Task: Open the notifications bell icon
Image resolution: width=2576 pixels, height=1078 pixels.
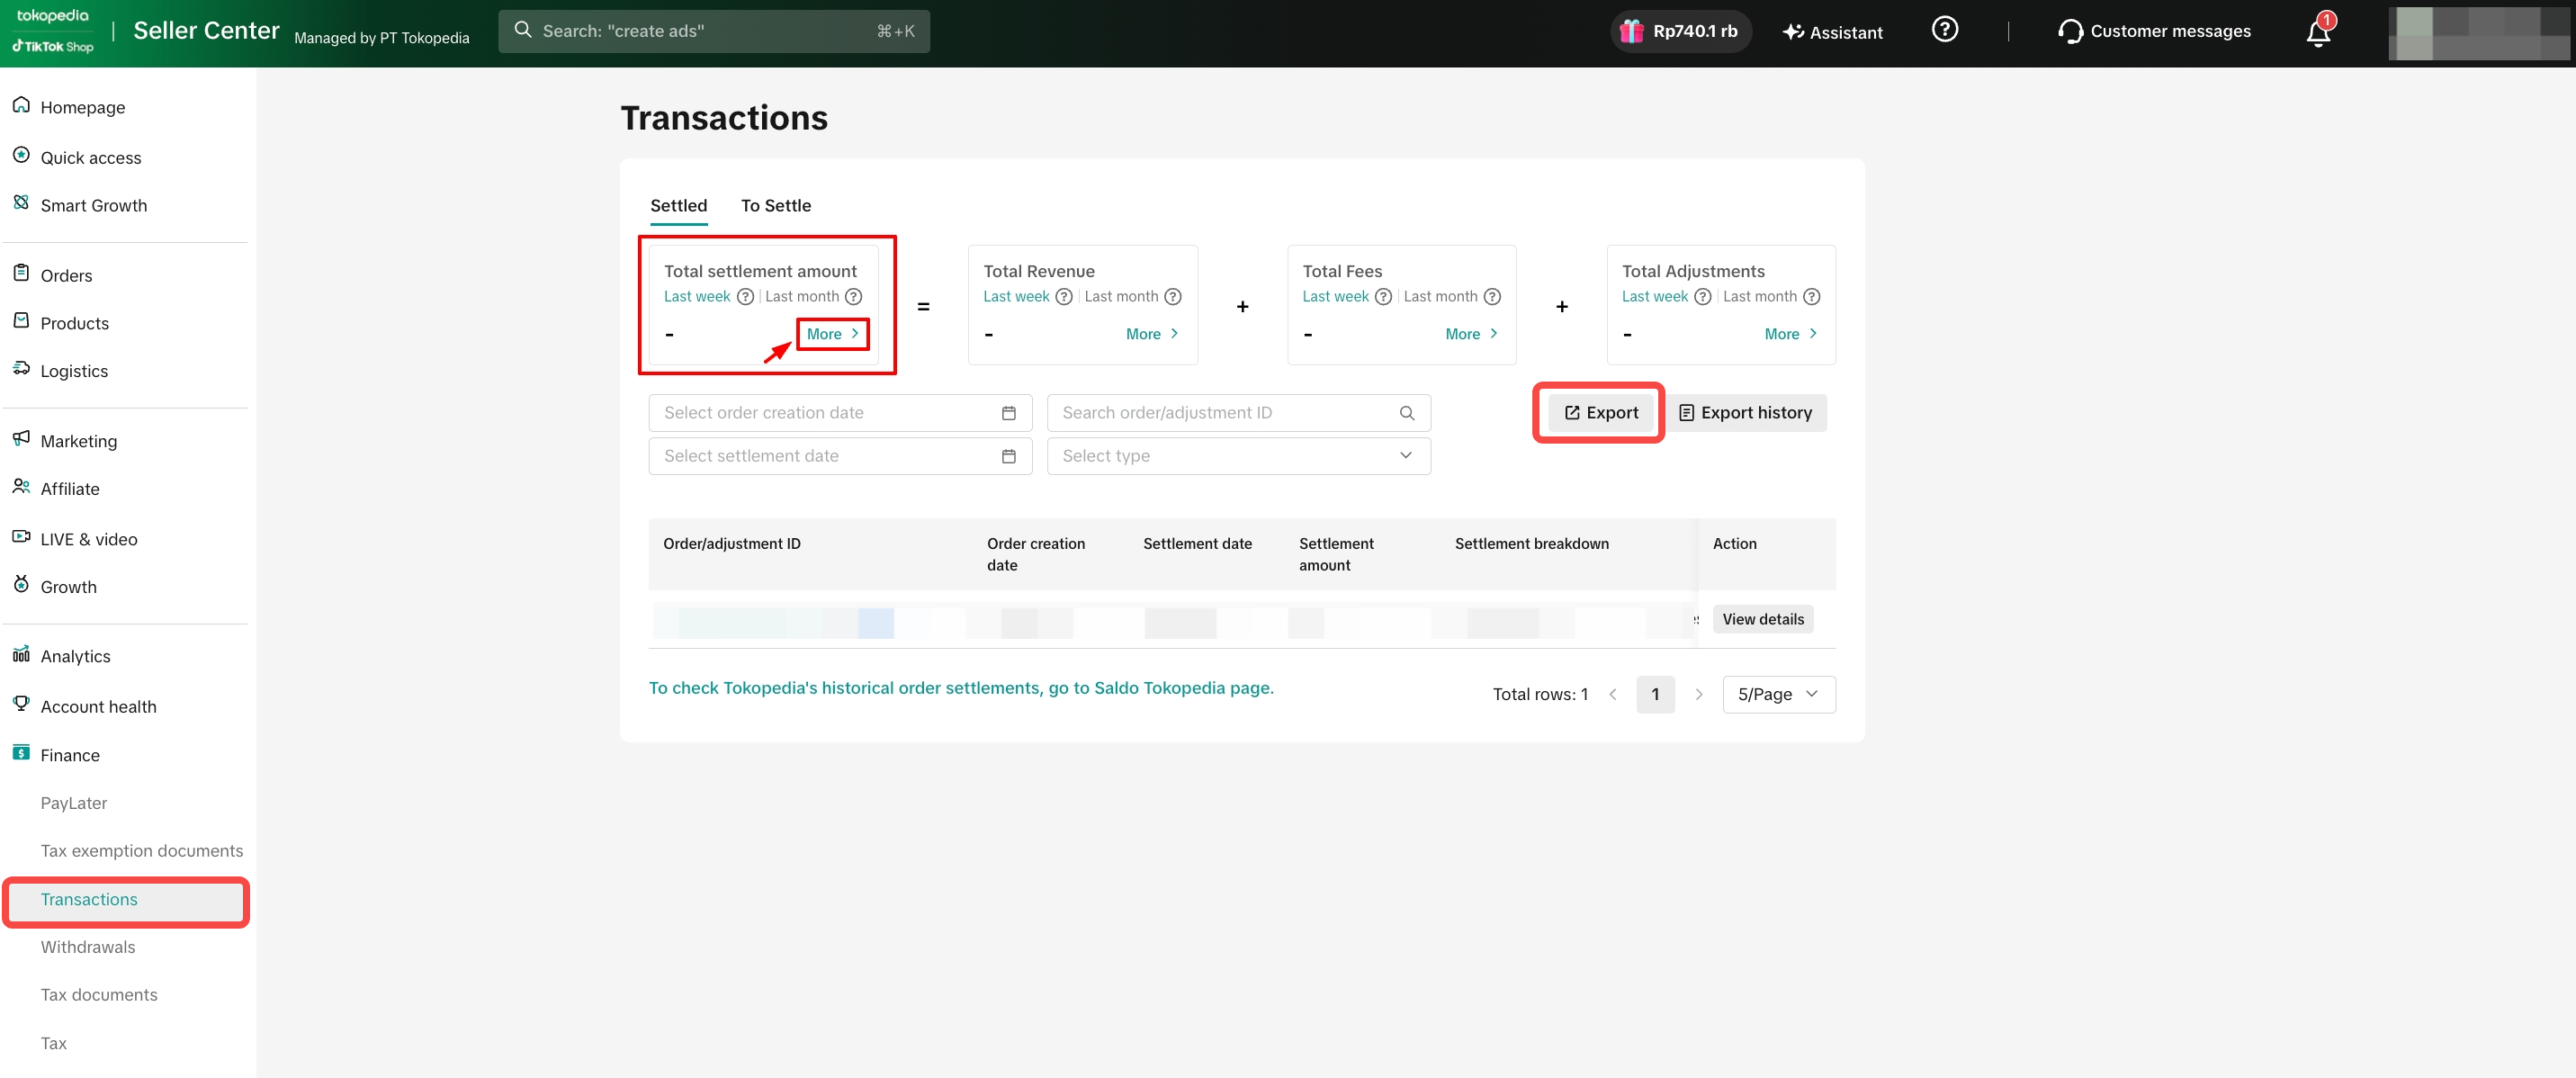Action: (2319, 32)
